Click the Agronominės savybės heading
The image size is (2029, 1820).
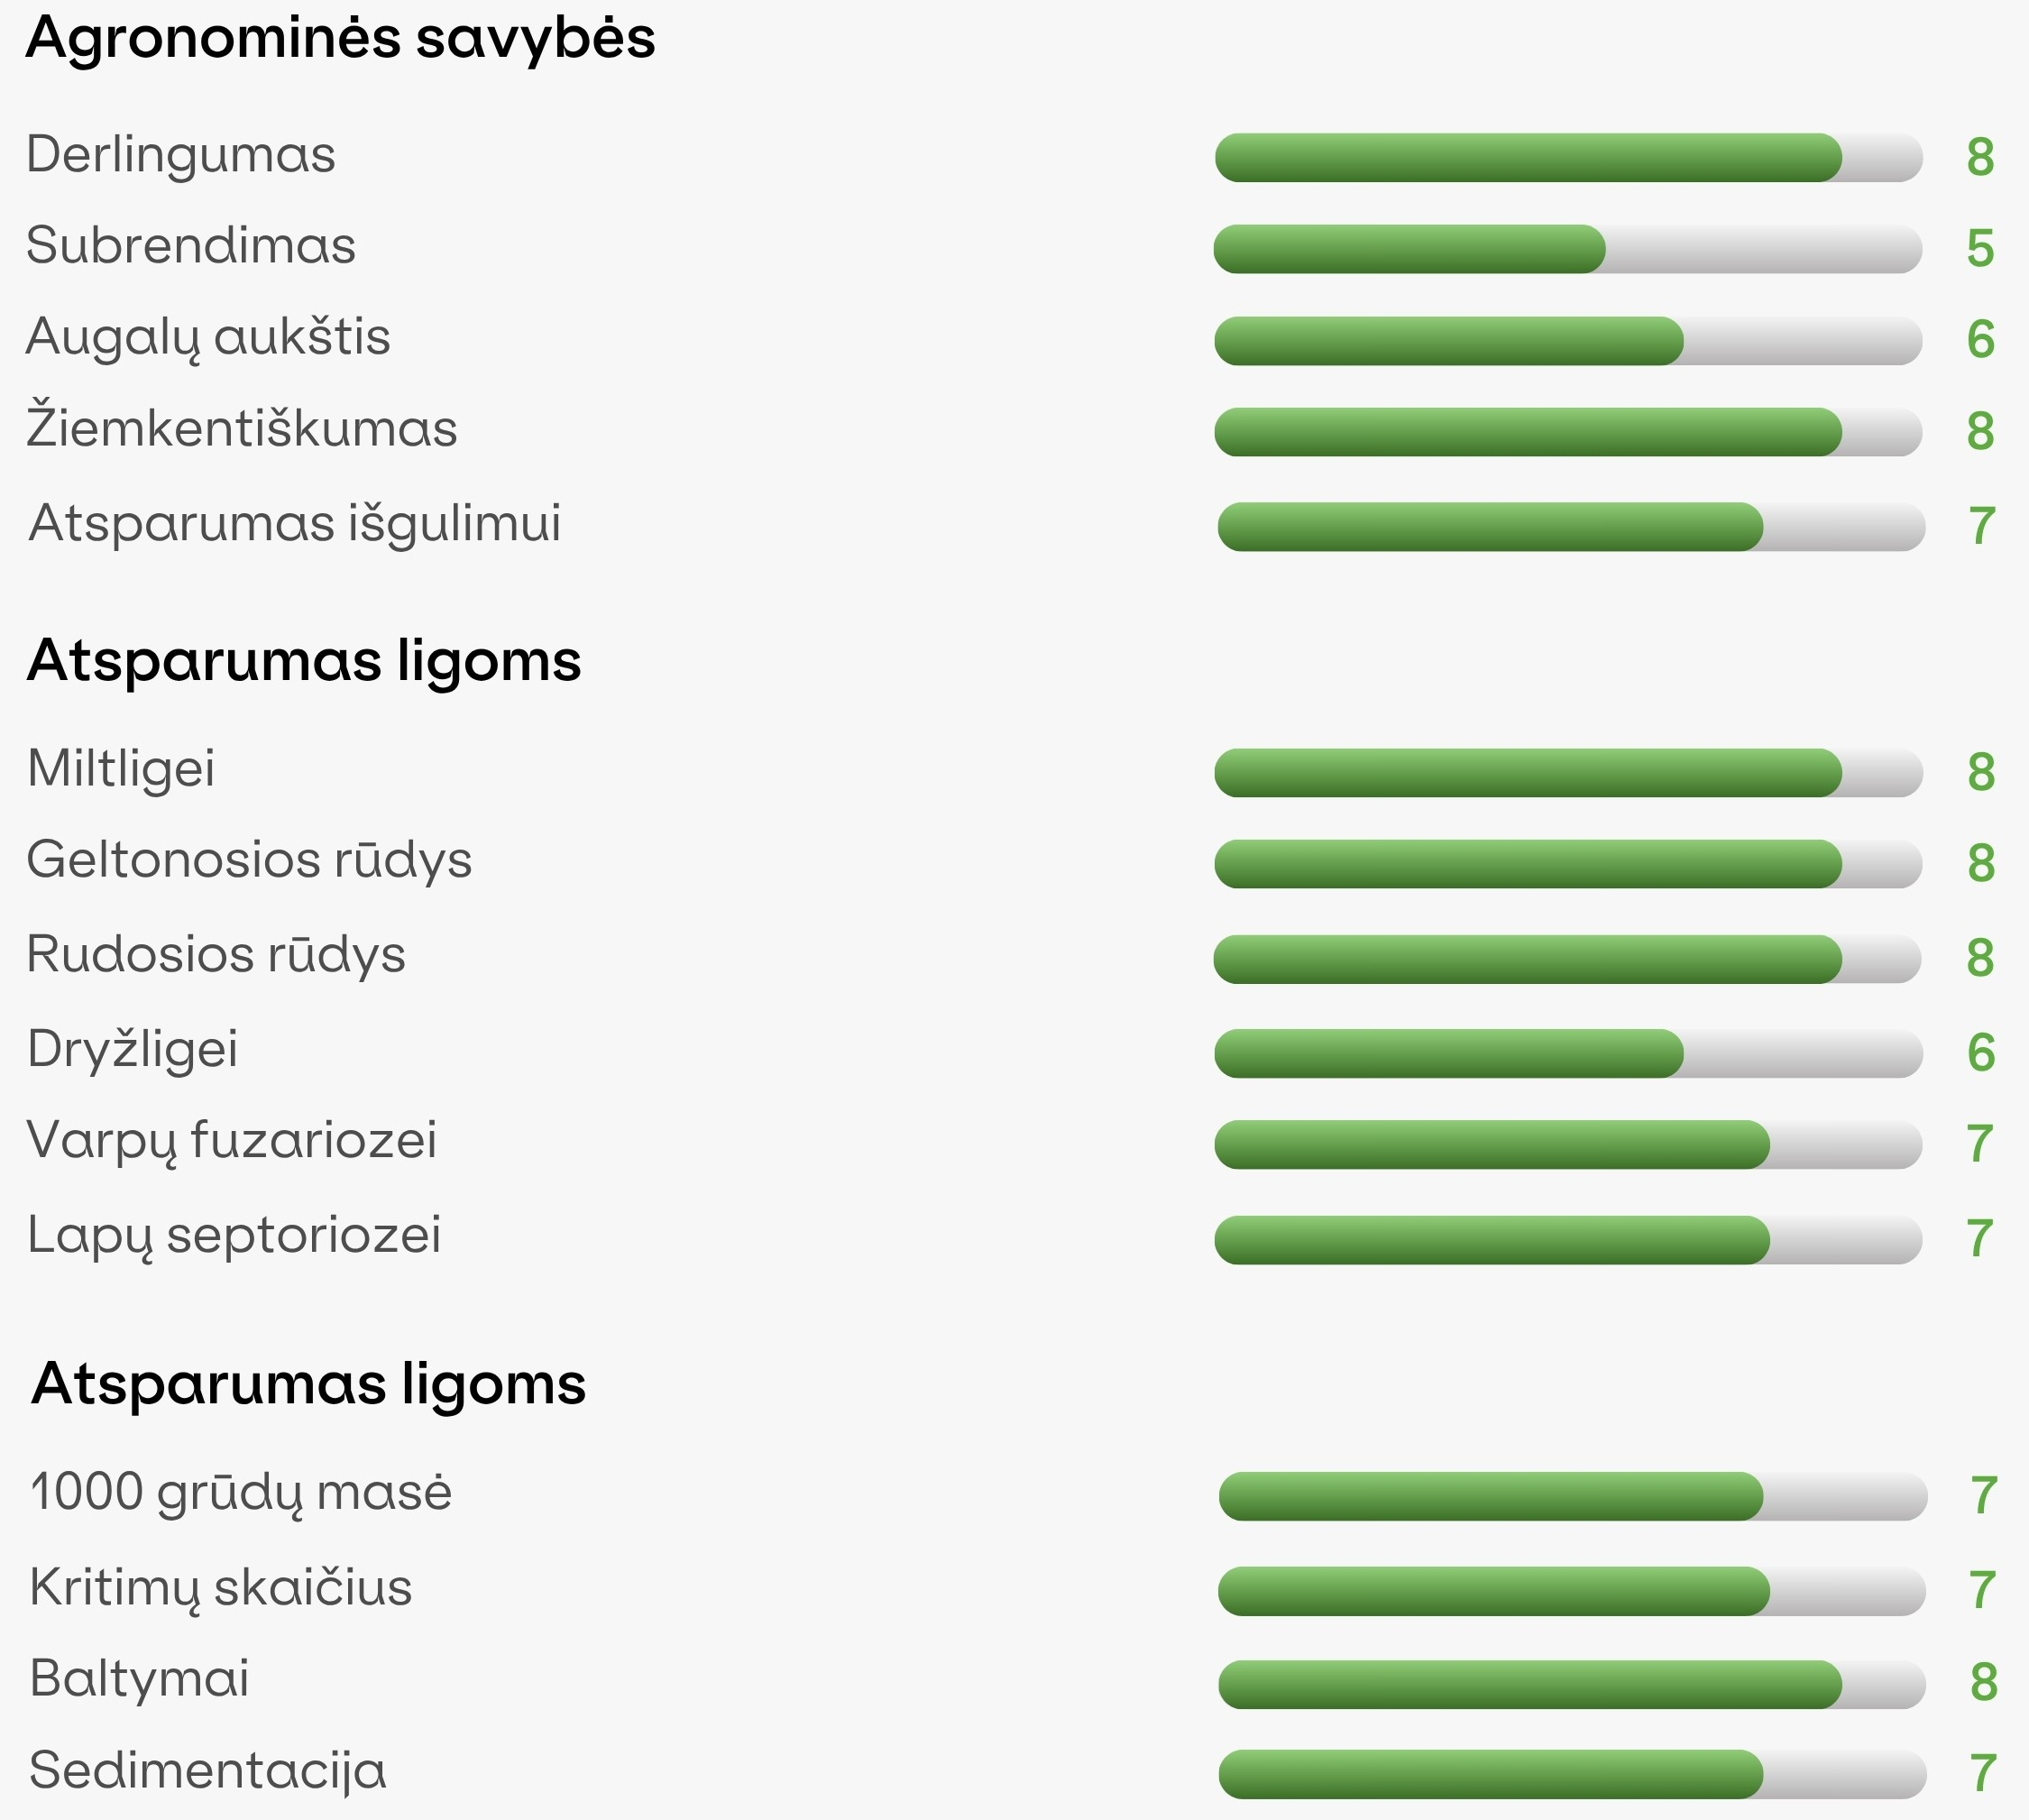pos(341,40)
